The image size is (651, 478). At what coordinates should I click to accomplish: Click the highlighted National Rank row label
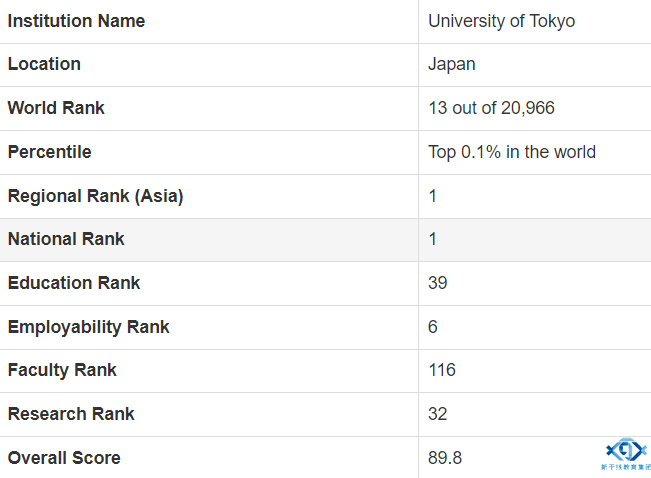point(66,239)
